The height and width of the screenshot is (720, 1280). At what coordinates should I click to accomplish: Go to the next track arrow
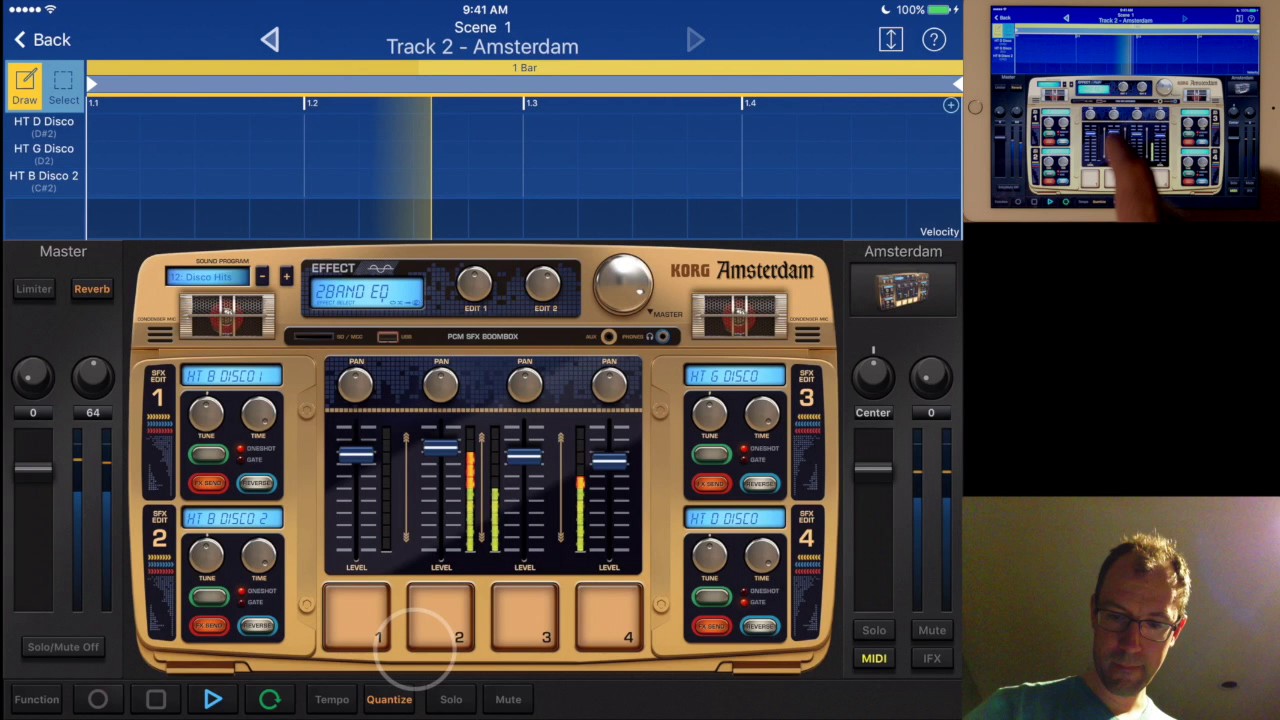click(695, 40)
